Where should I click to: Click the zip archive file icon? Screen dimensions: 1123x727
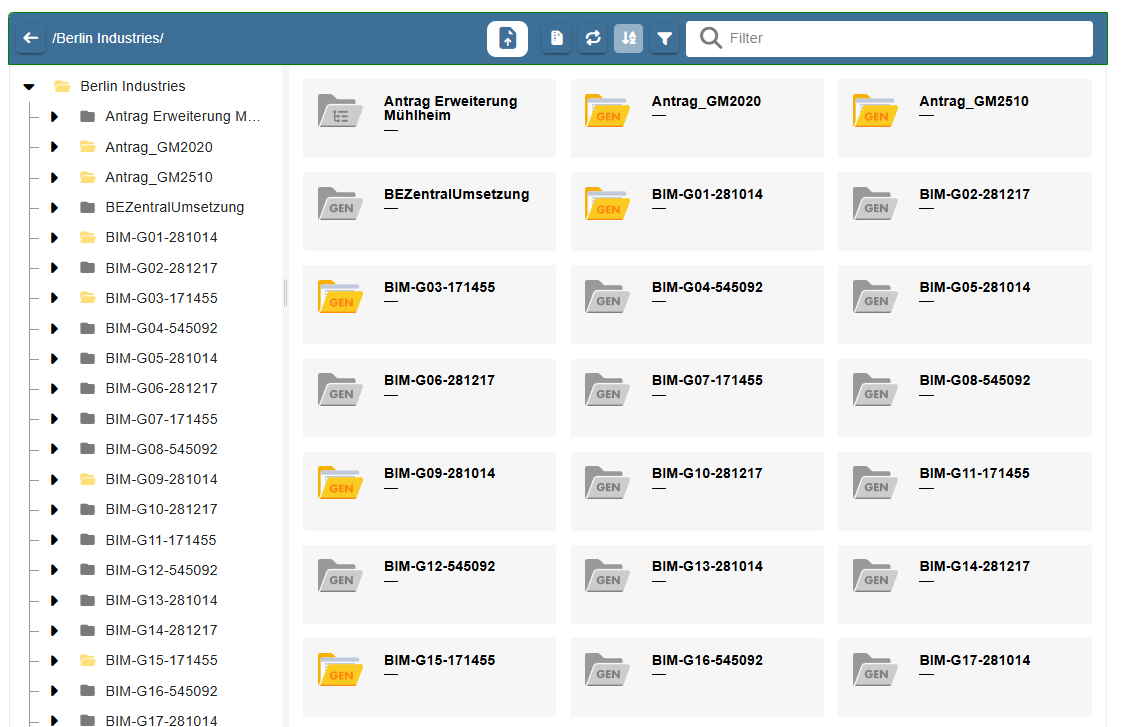[x=557, y=39]
